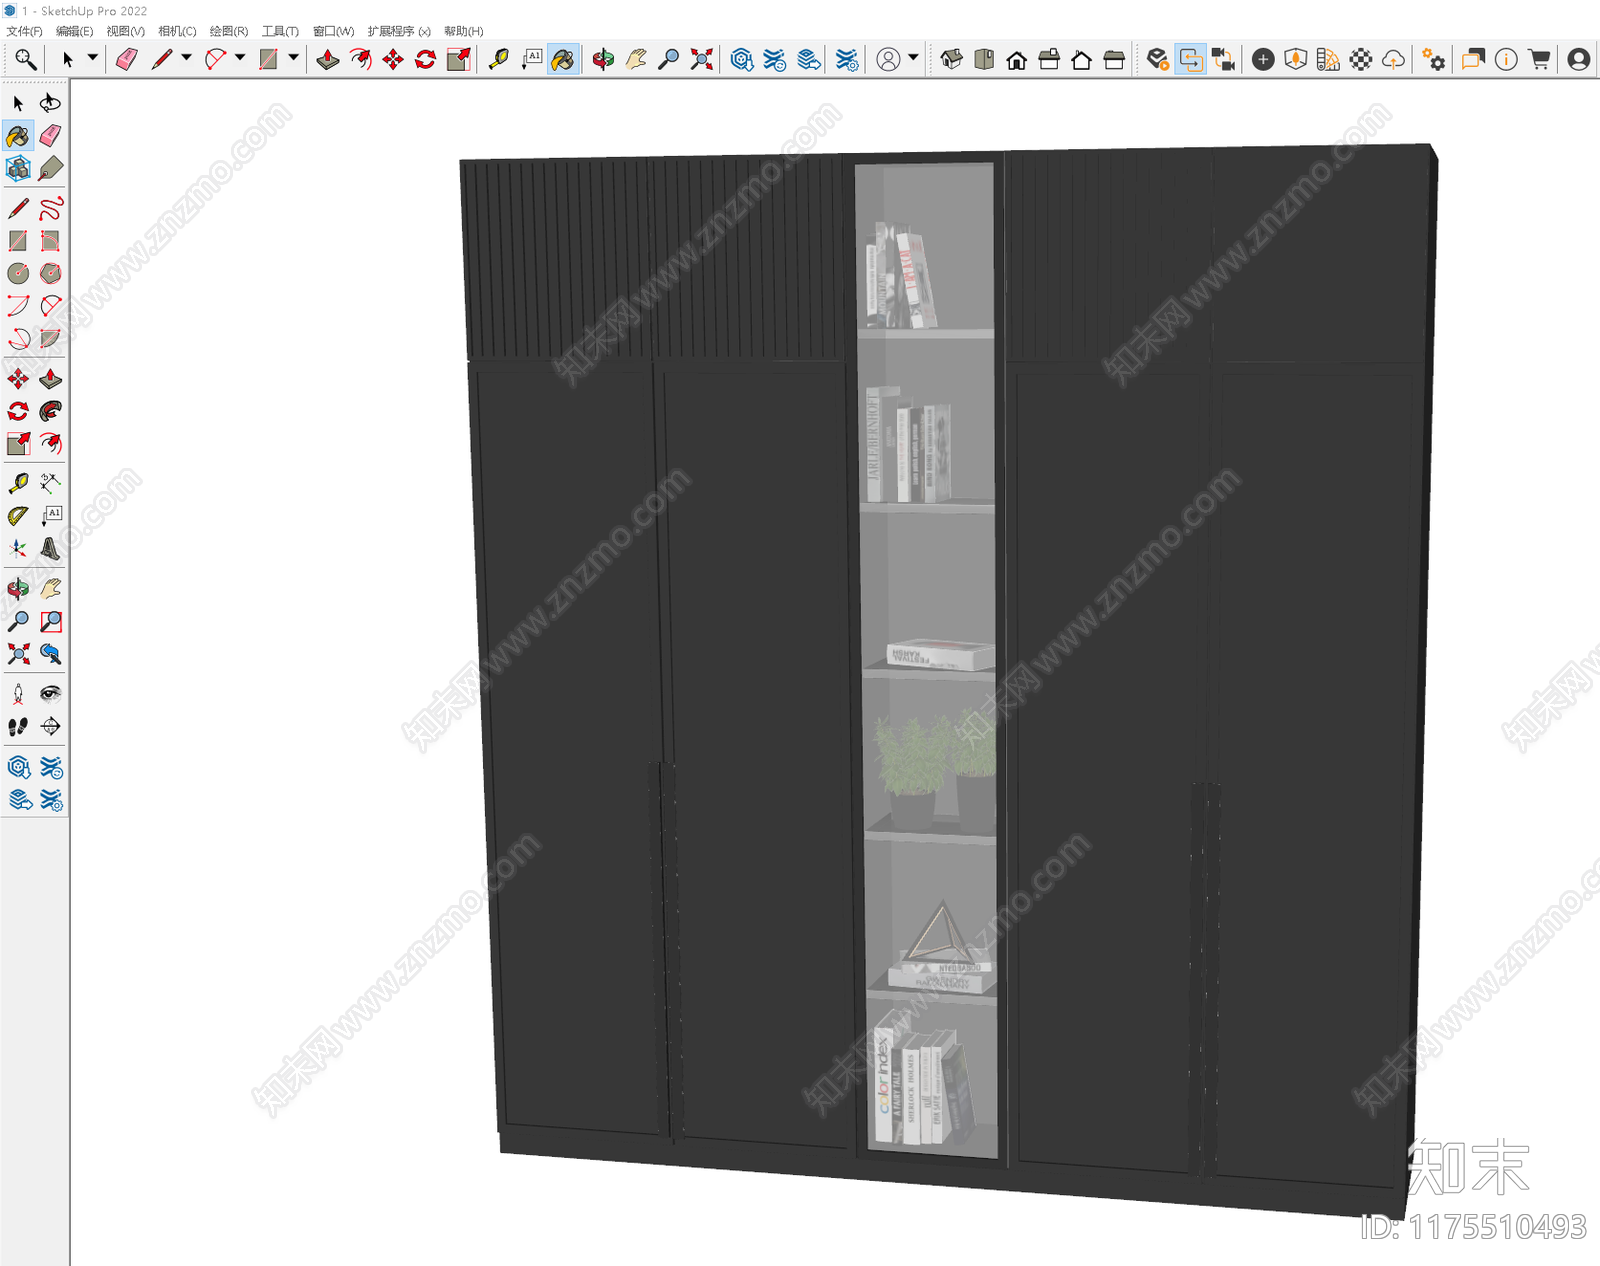
Task: Click the triangular ornament on the shelf
Action: 938,934
